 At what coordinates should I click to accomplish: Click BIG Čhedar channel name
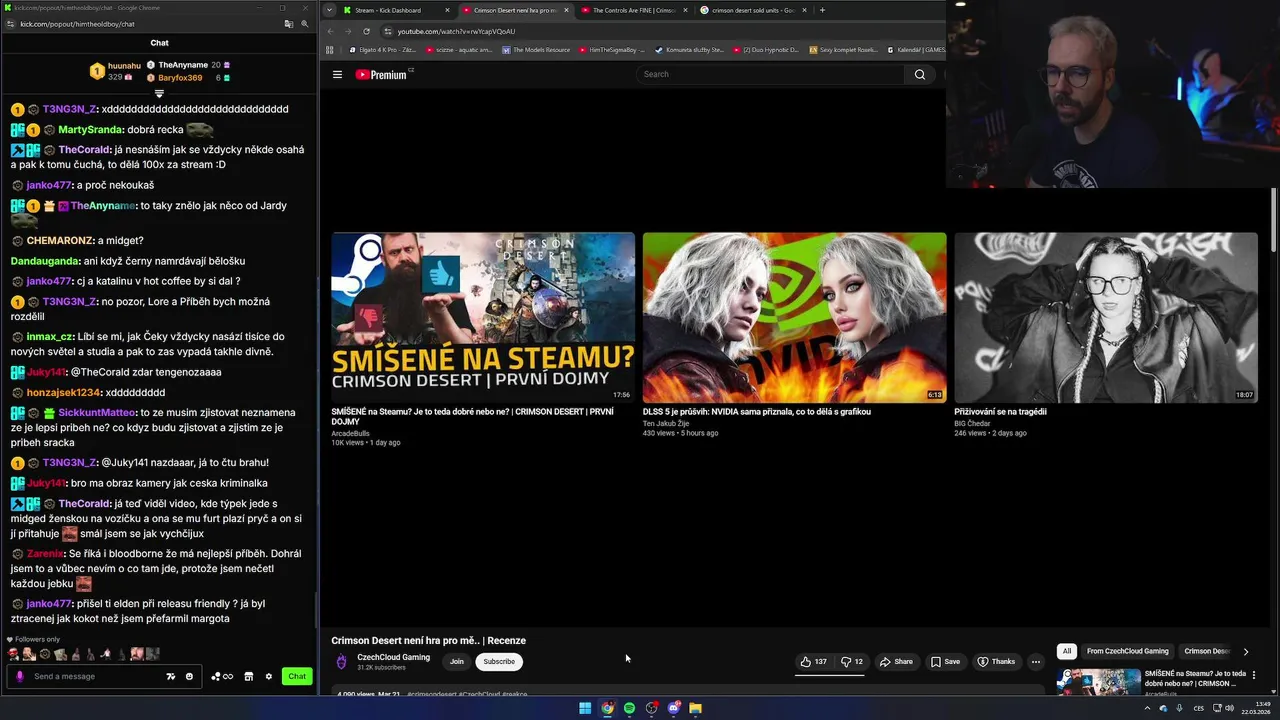[972, 424]
